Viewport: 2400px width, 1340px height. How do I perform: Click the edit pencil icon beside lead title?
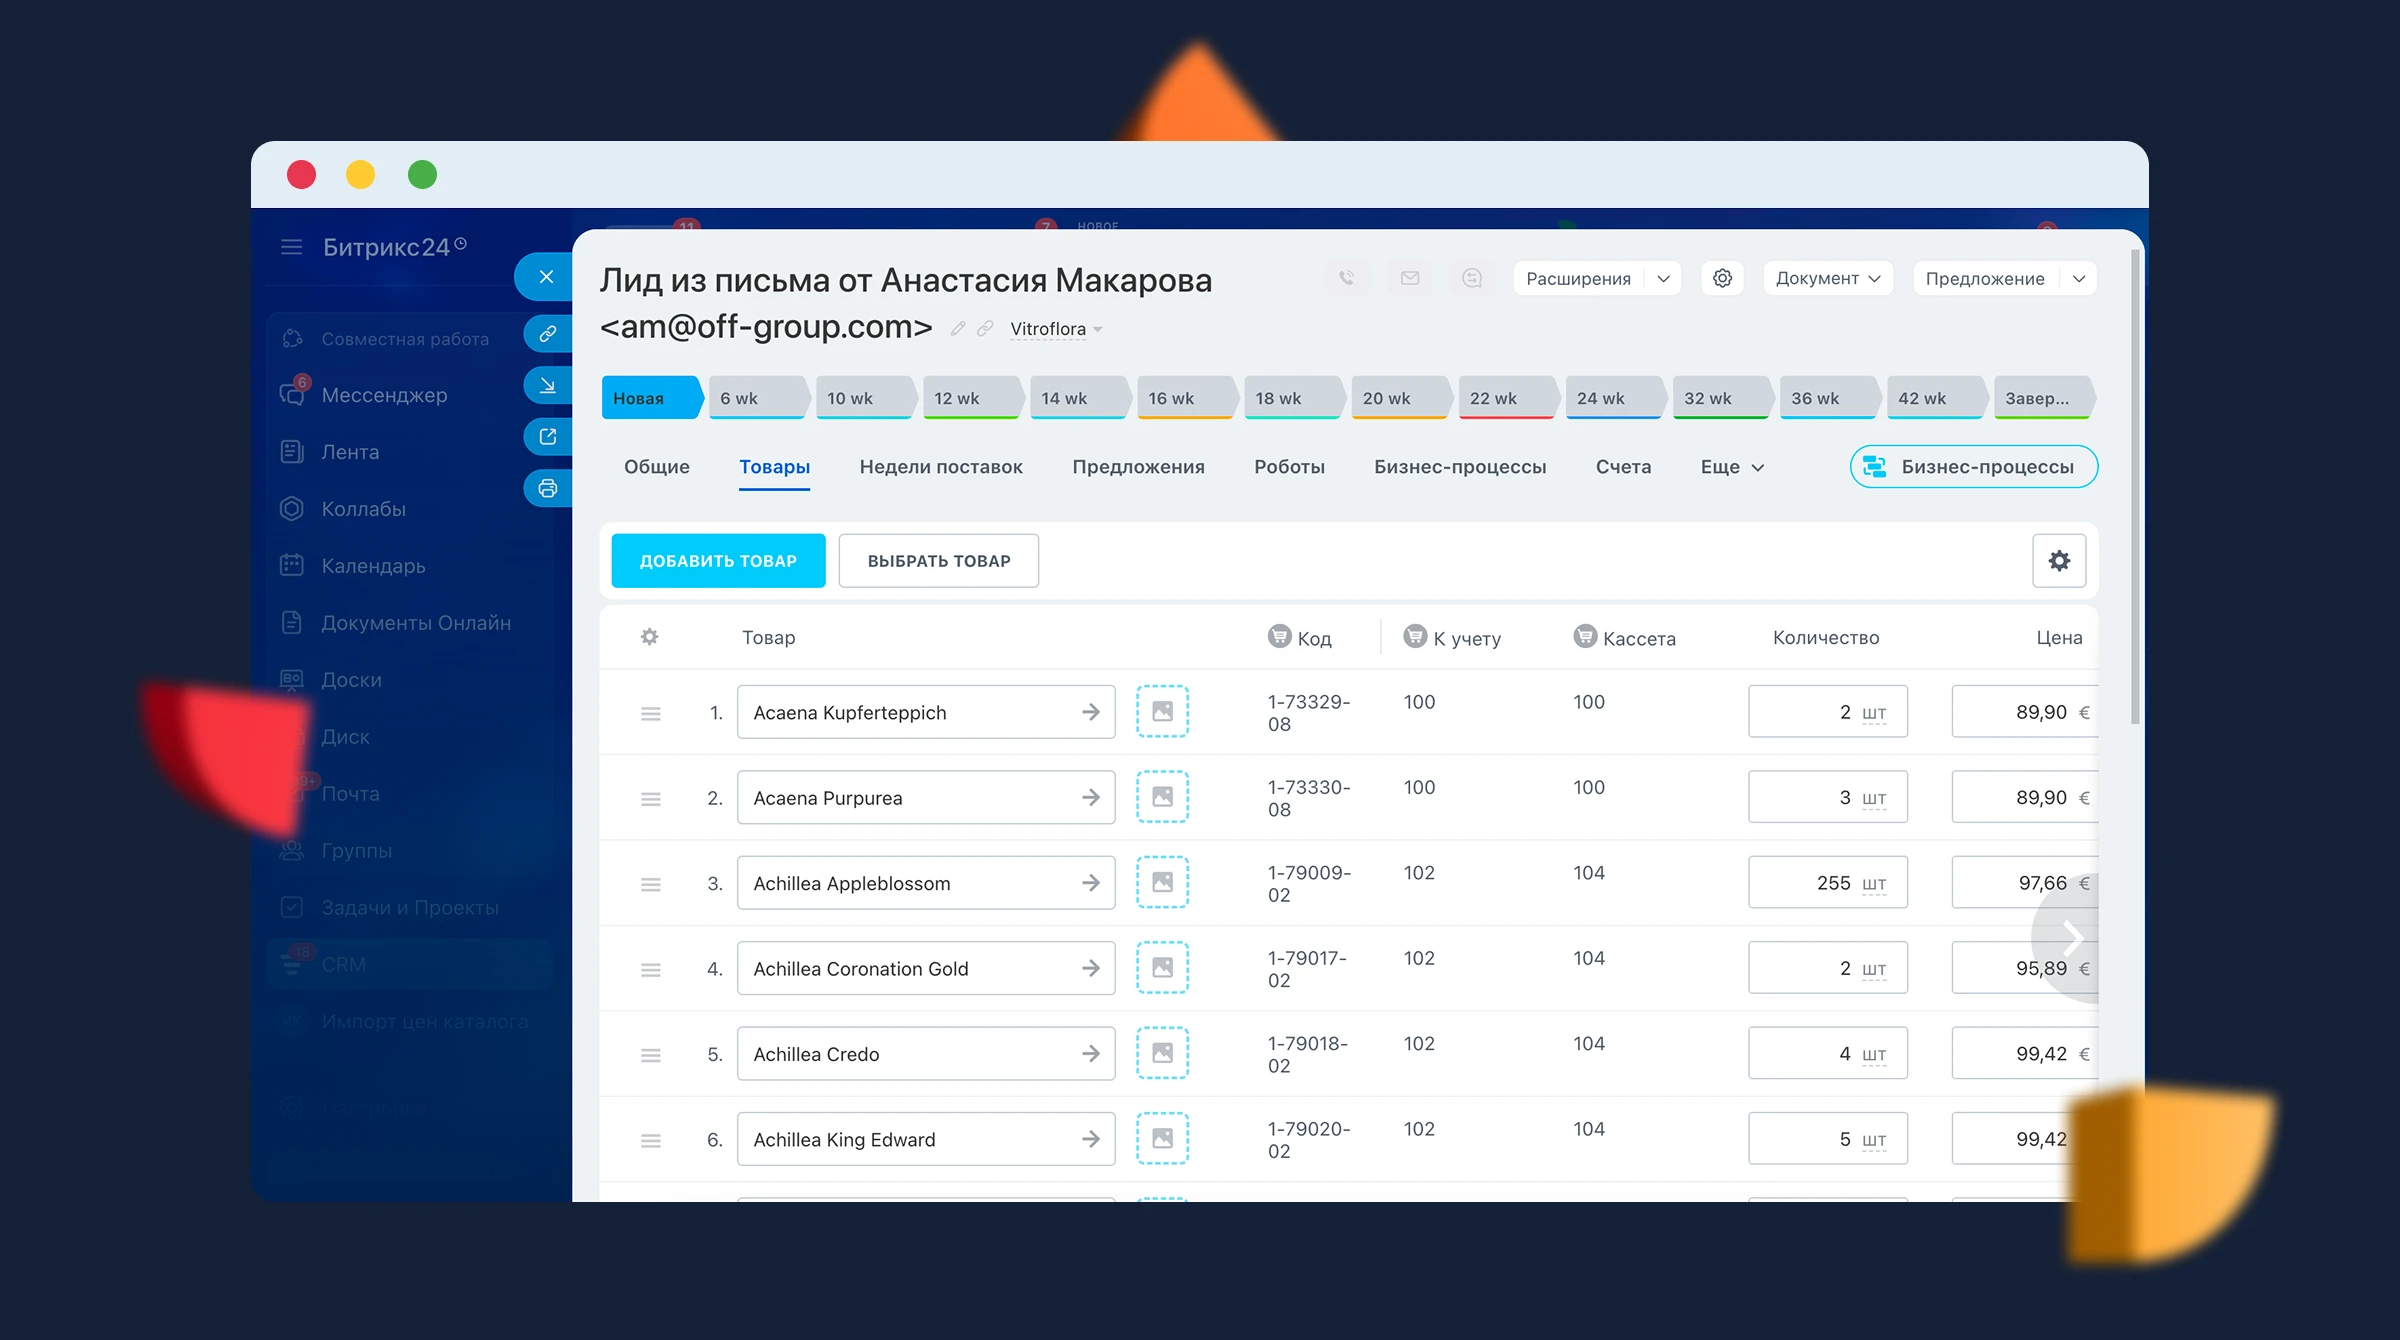[x=958, y=329]
